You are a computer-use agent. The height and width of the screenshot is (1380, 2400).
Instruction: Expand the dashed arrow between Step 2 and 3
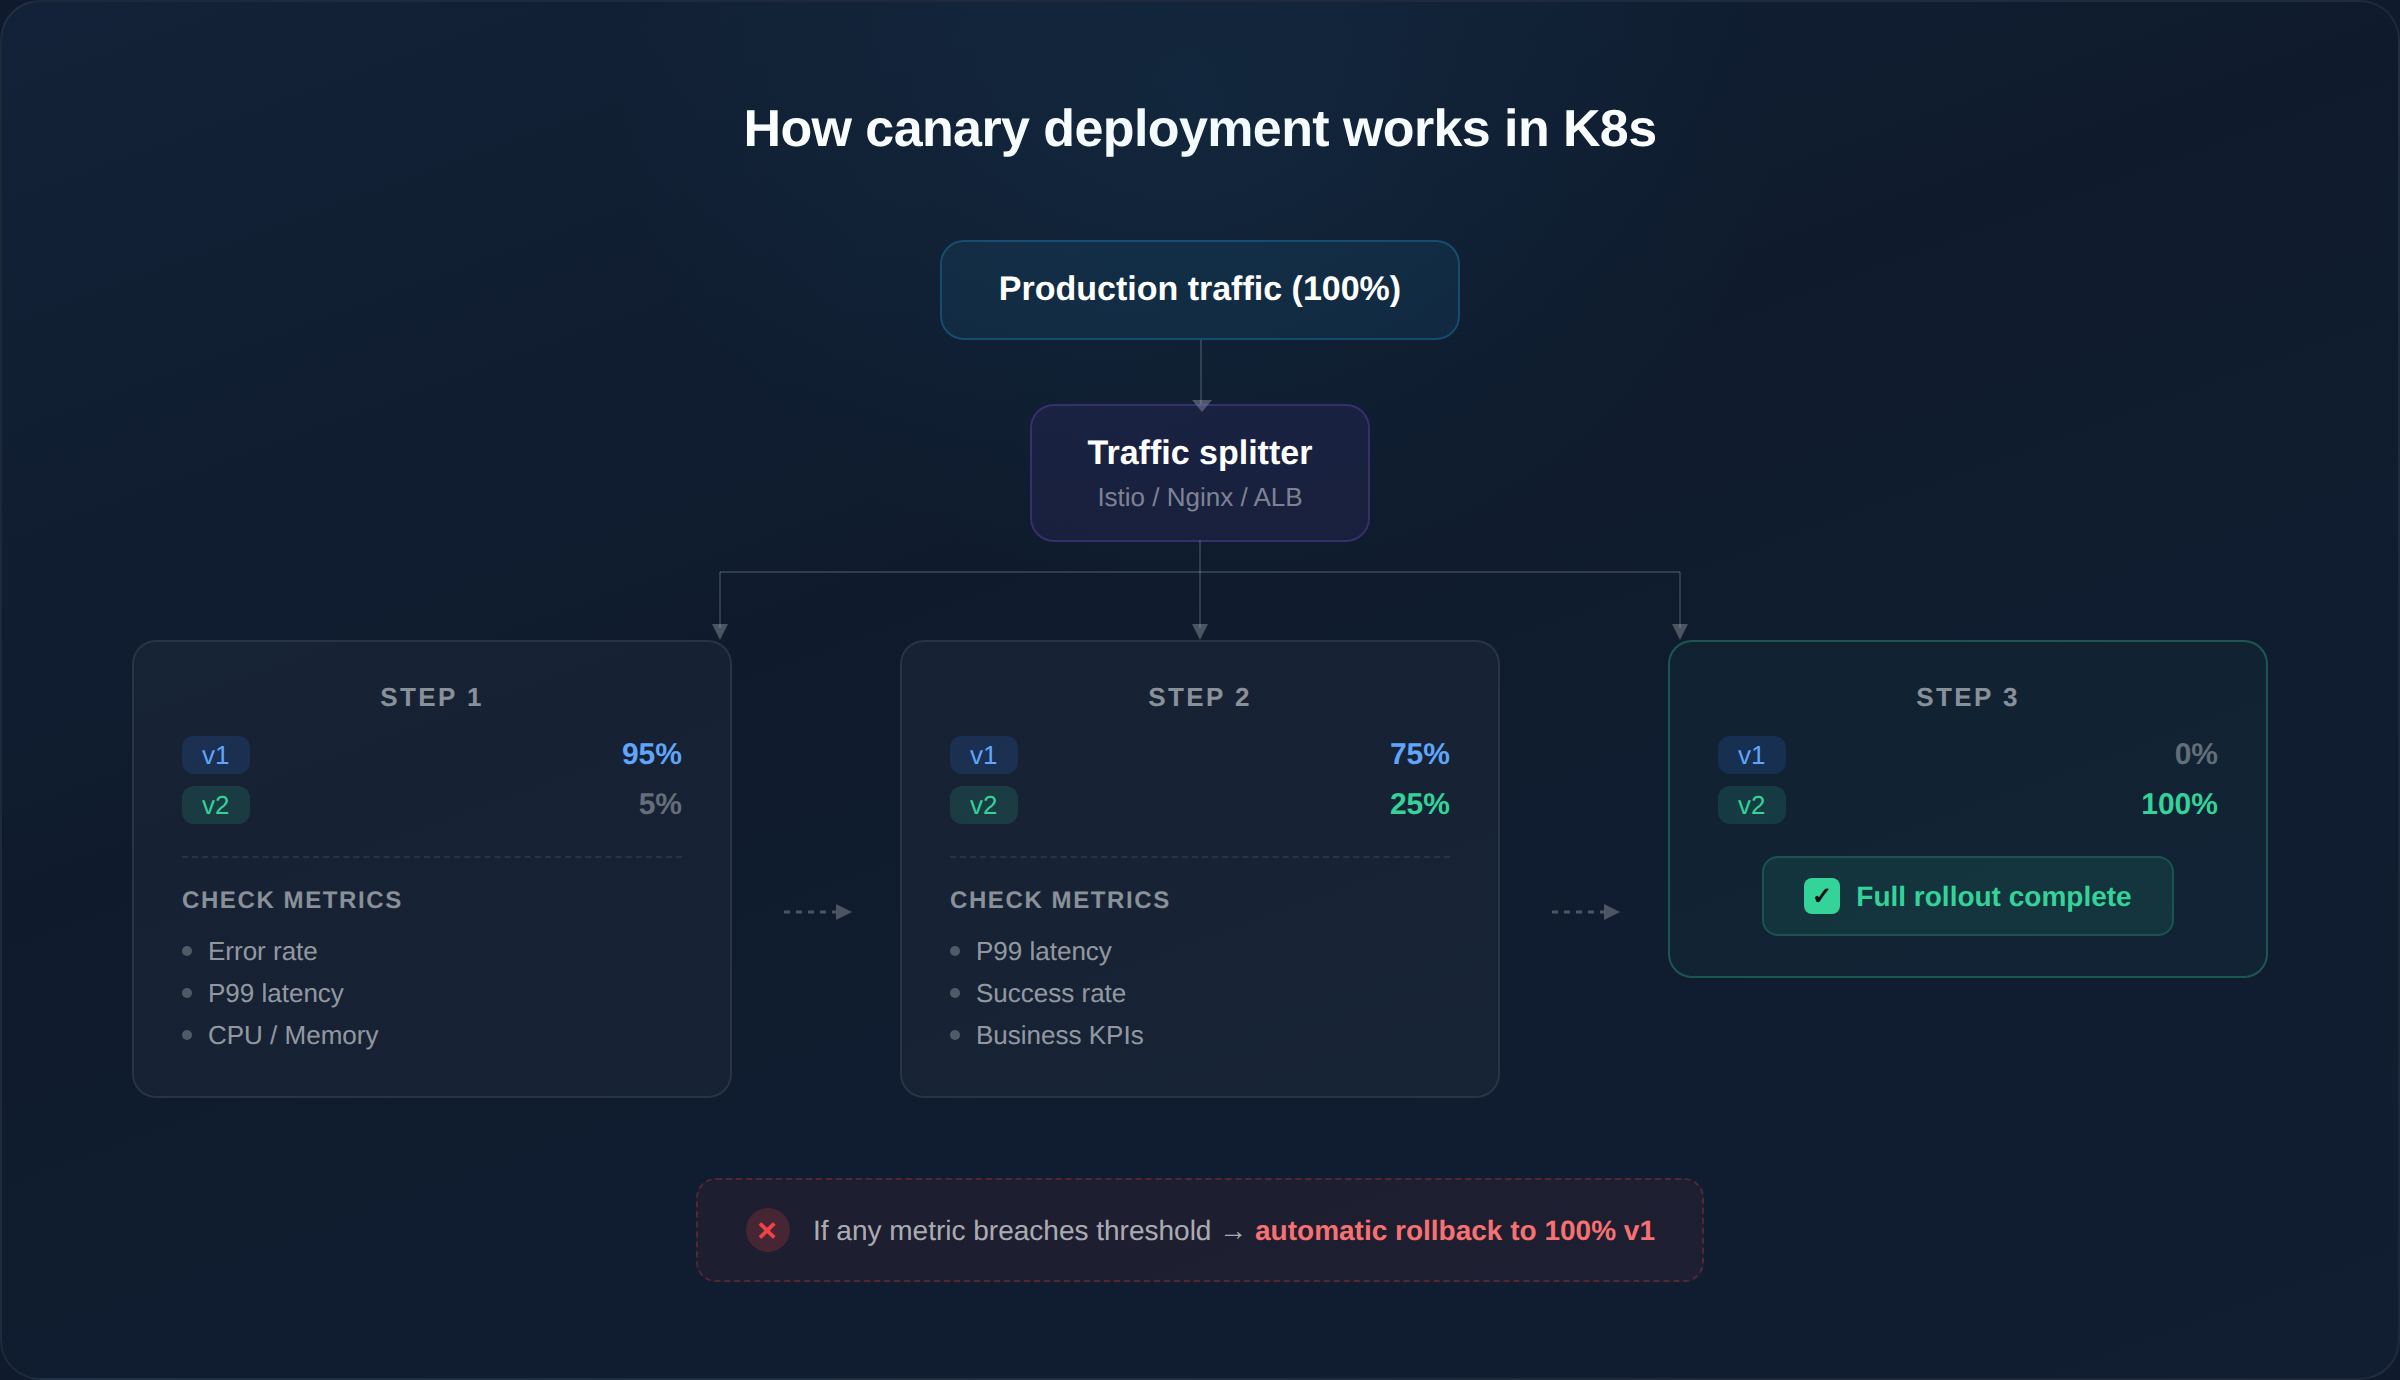click(x=1584, y=911)
